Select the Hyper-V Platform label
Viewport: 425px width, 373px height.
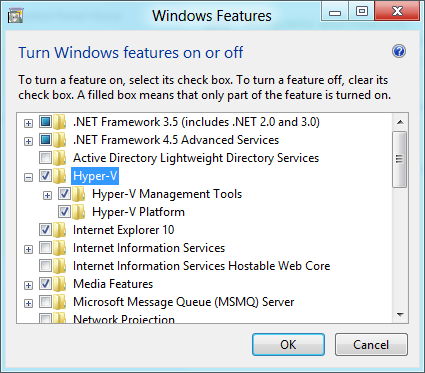tap(138, 212)
